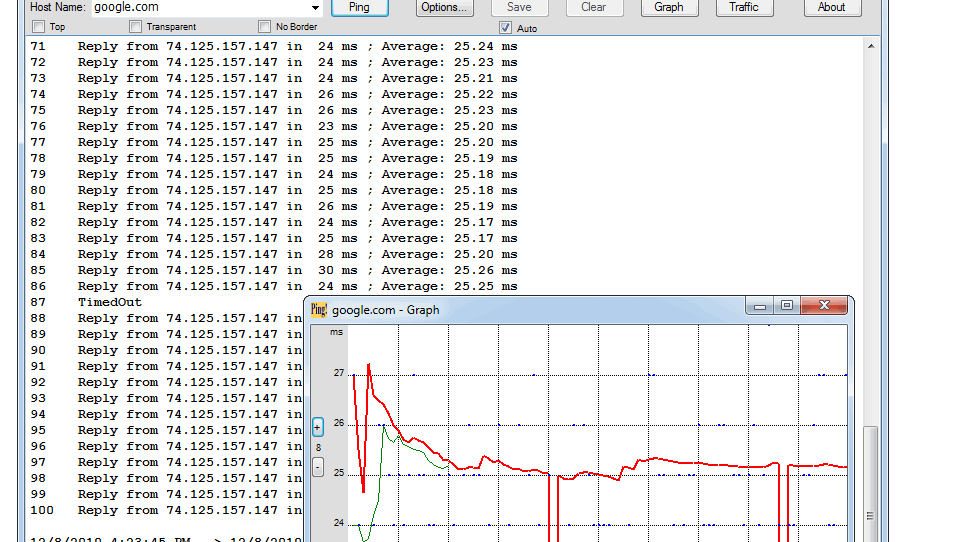Select log line 76 with 23 ms reply
The image size is (963, 542).
tap(274, 126)
